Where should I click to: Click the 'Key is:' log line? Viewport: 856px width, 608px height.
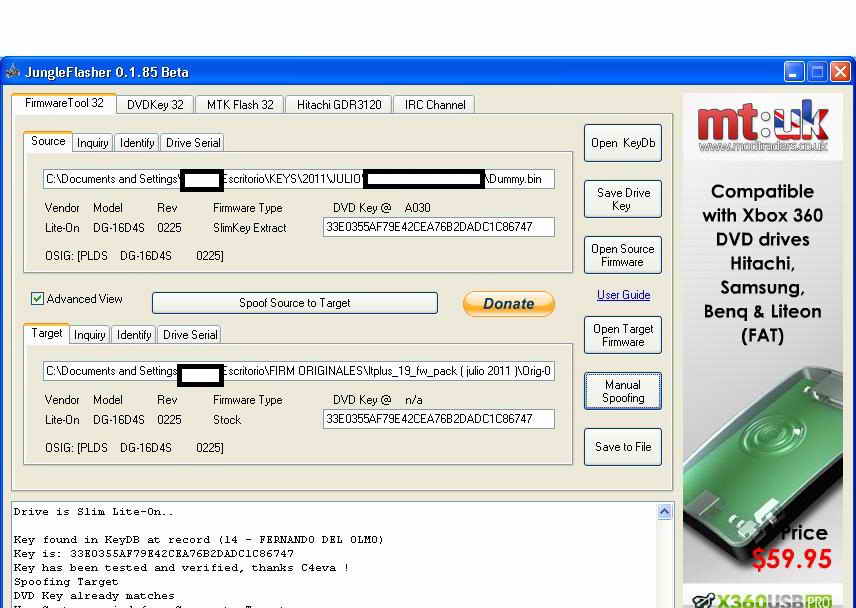pos(153,553)
